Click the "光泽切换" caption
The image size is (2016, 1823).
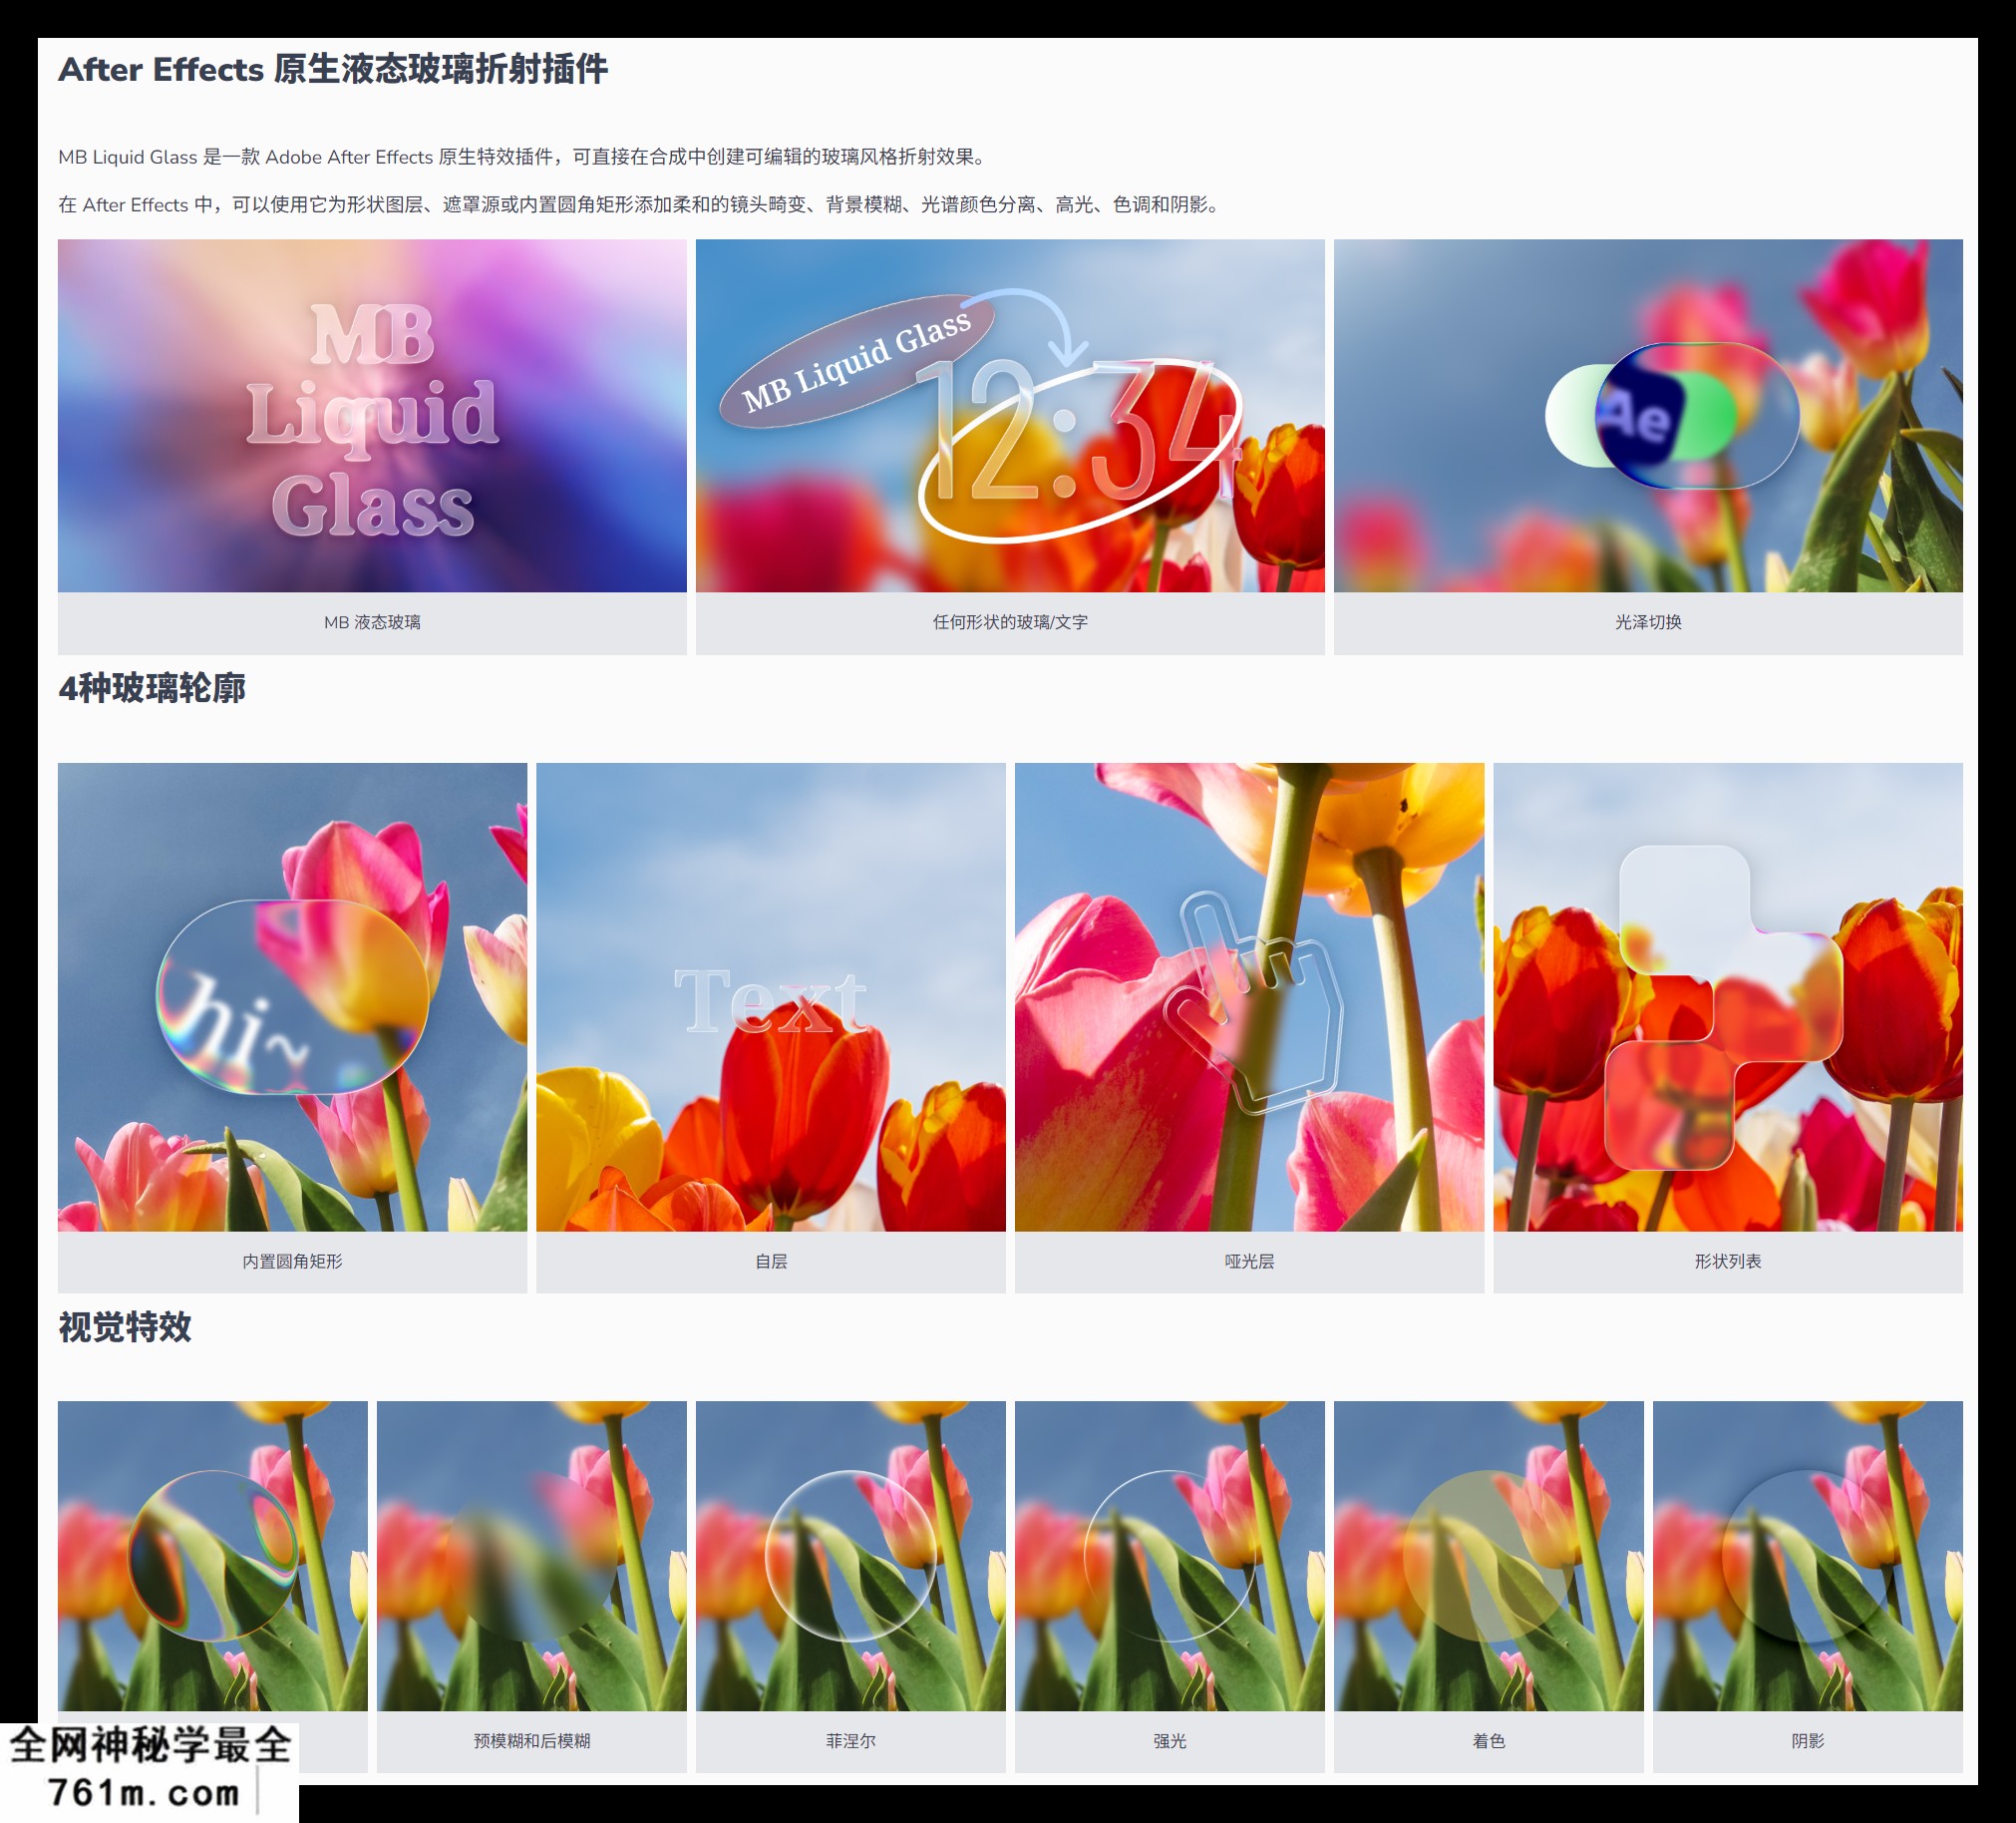pyautogui.click(x=1648, y=622)
